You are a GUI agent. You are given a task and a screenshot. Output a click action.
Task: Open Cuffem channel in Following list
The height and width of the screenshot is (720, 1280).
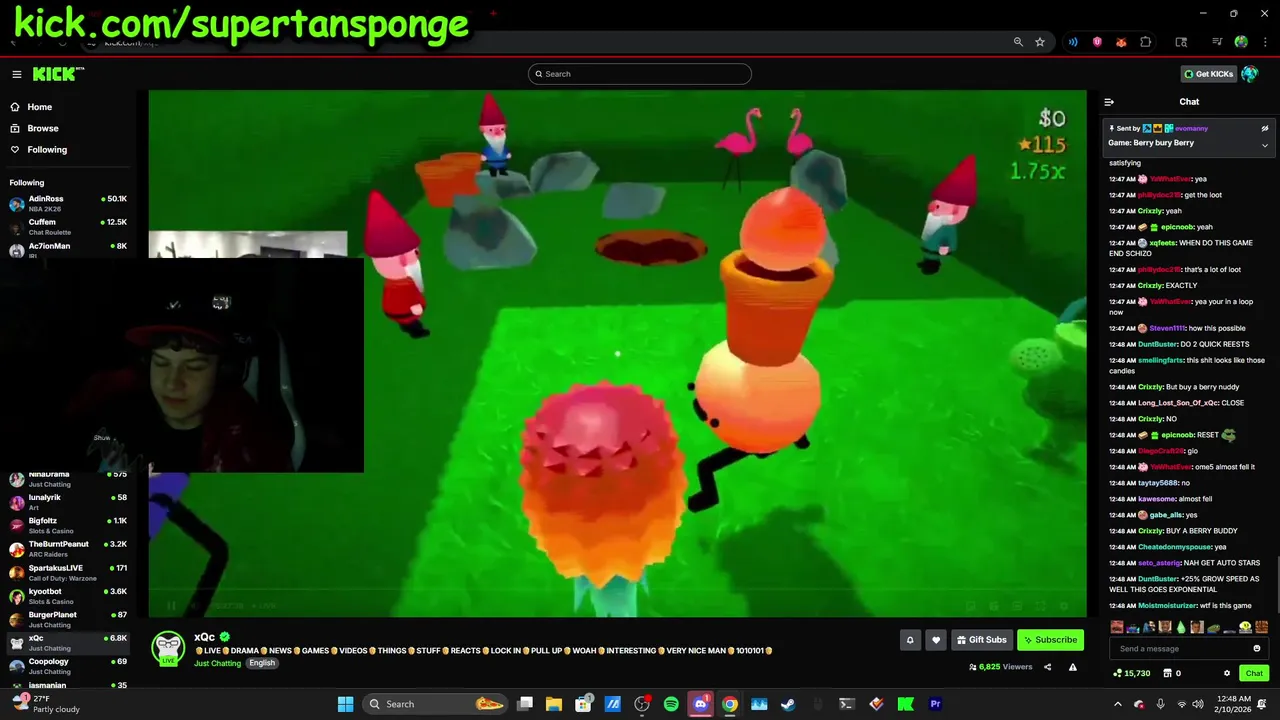[x=67, y=227]
